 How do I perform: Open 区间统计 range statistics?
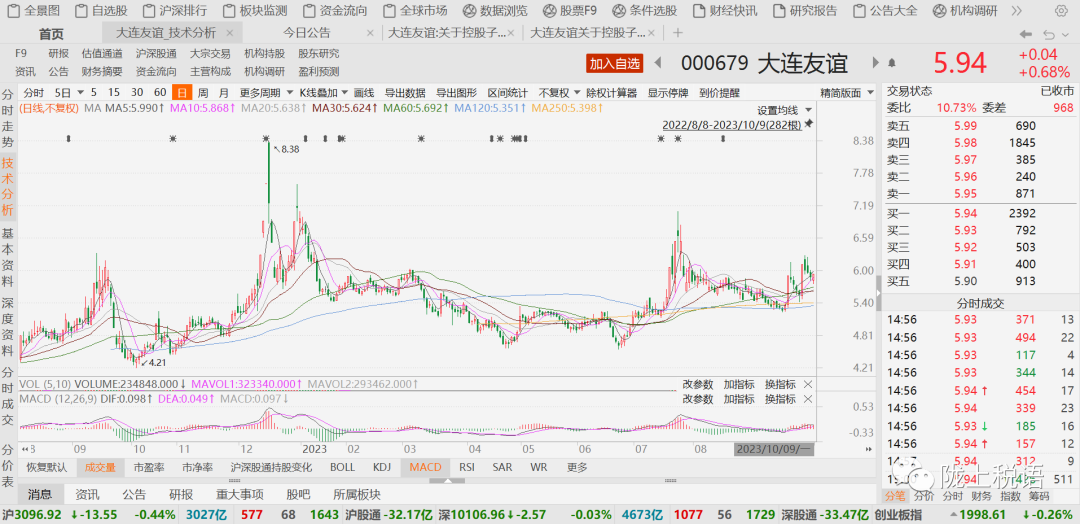[x=508, y=93]
